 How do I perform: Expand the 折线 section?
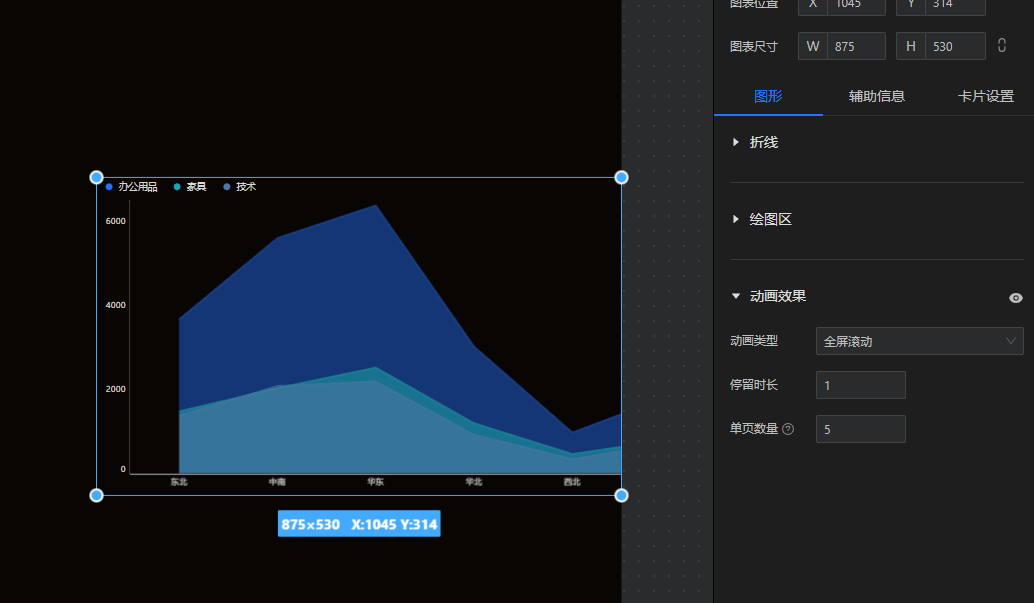763,142
